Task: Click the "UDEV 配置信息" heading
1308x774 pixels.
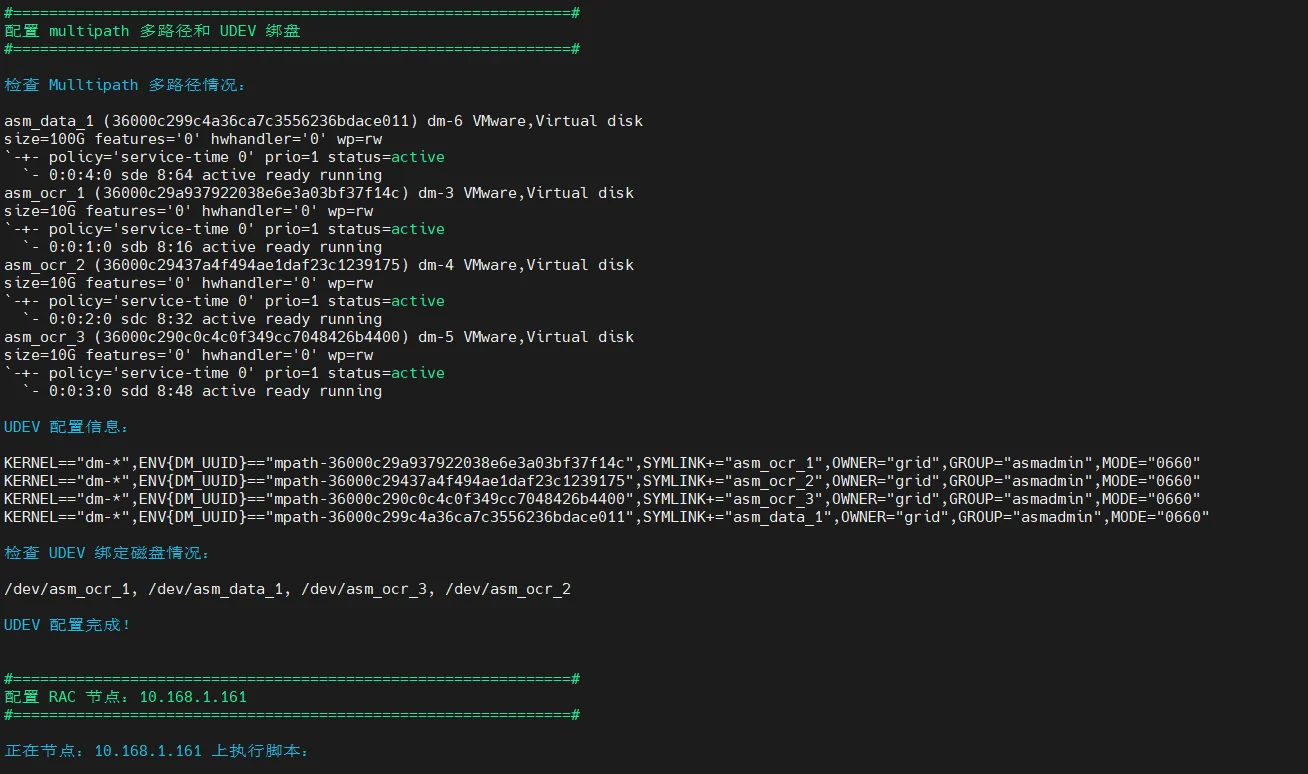Action: click(66, 427)
